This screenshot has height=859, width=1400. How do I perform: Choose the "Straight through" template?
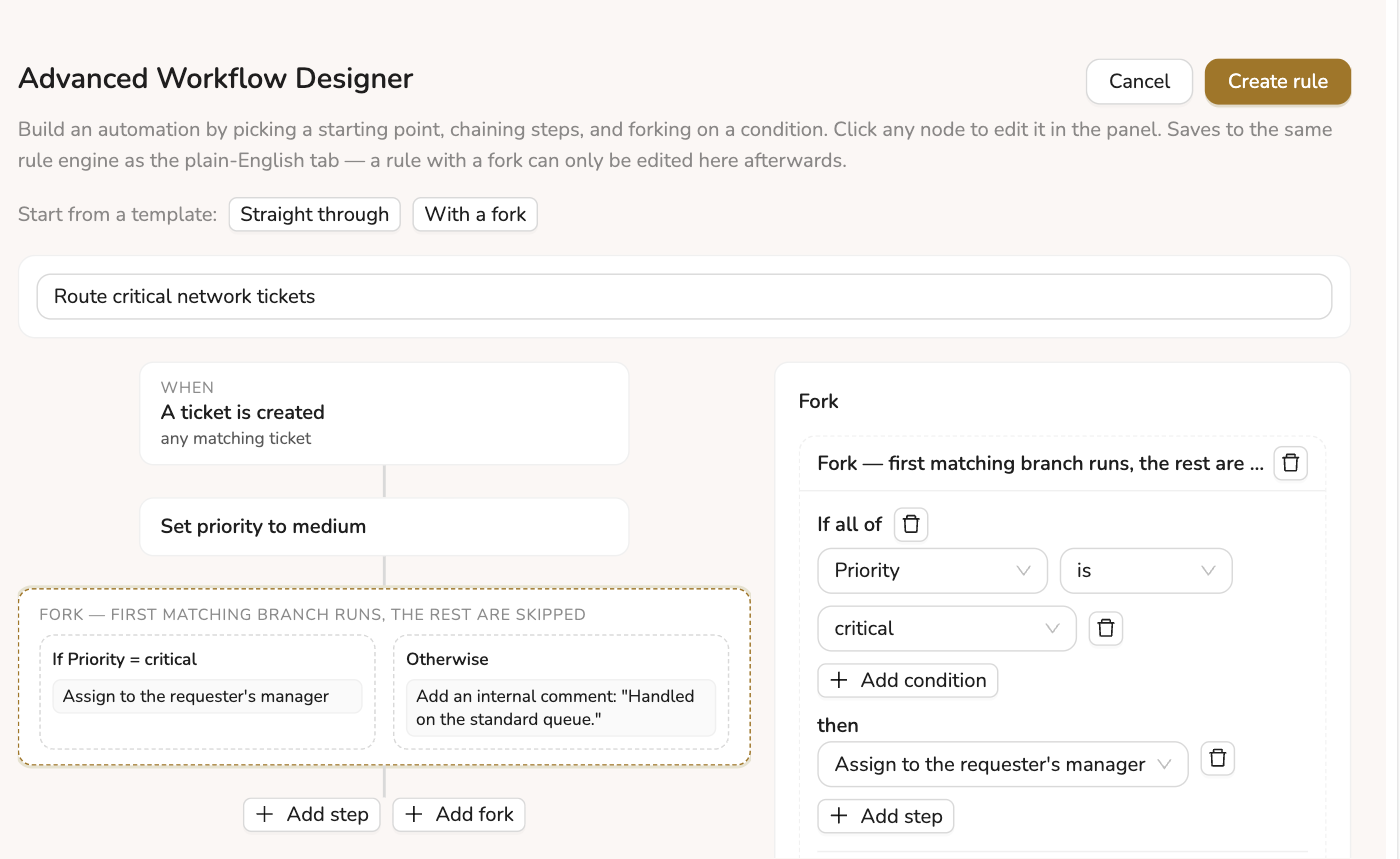[315, 214]
